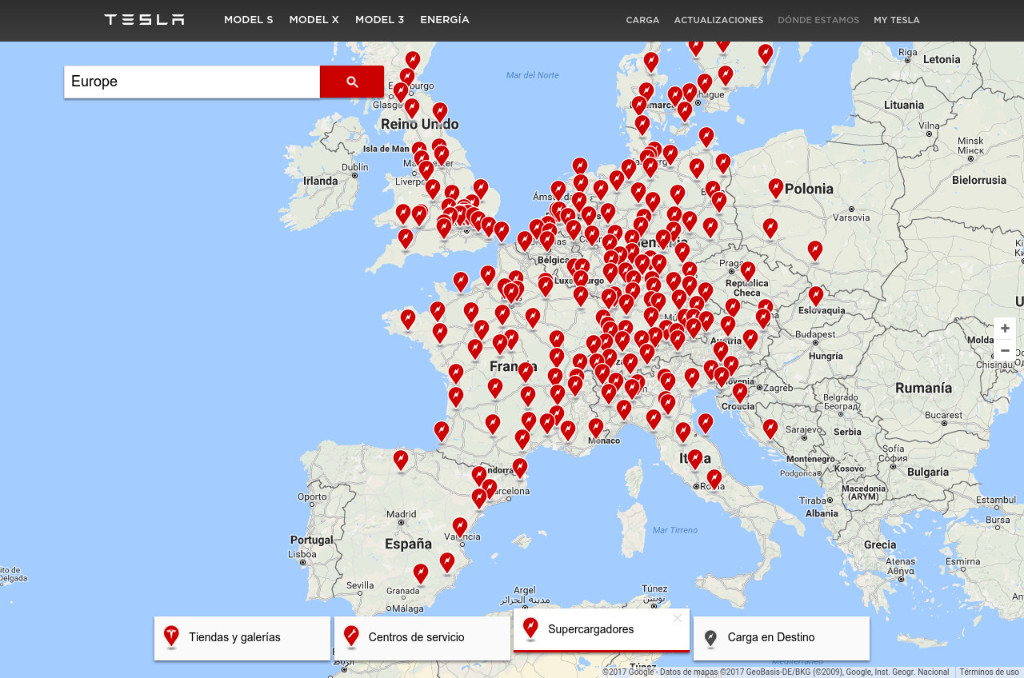Open the Actualizaciones link
The width and height of the screenshot is (1024, 678).
click(718, 20)
